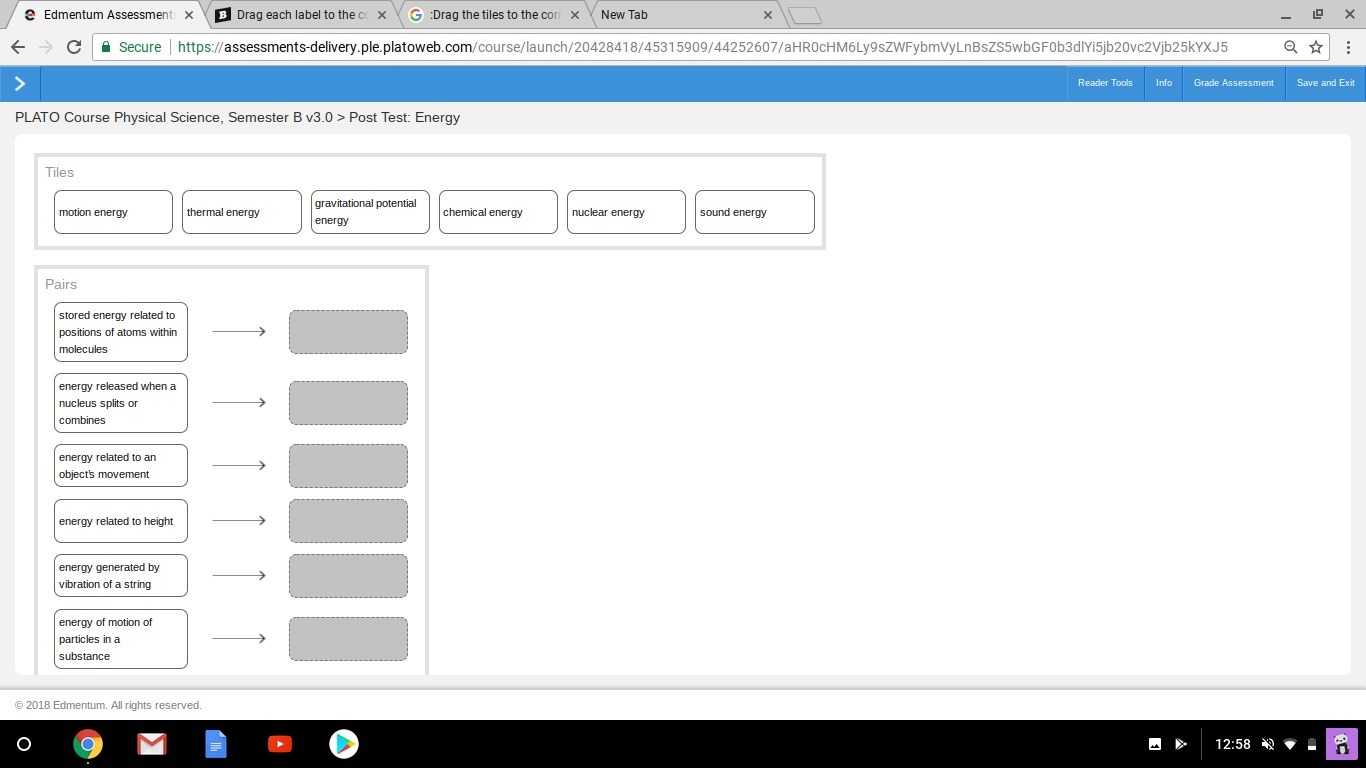The width and height of the screenshot is (1366, 768).
Task: Go back to the previous page
Action: point(18,47)
